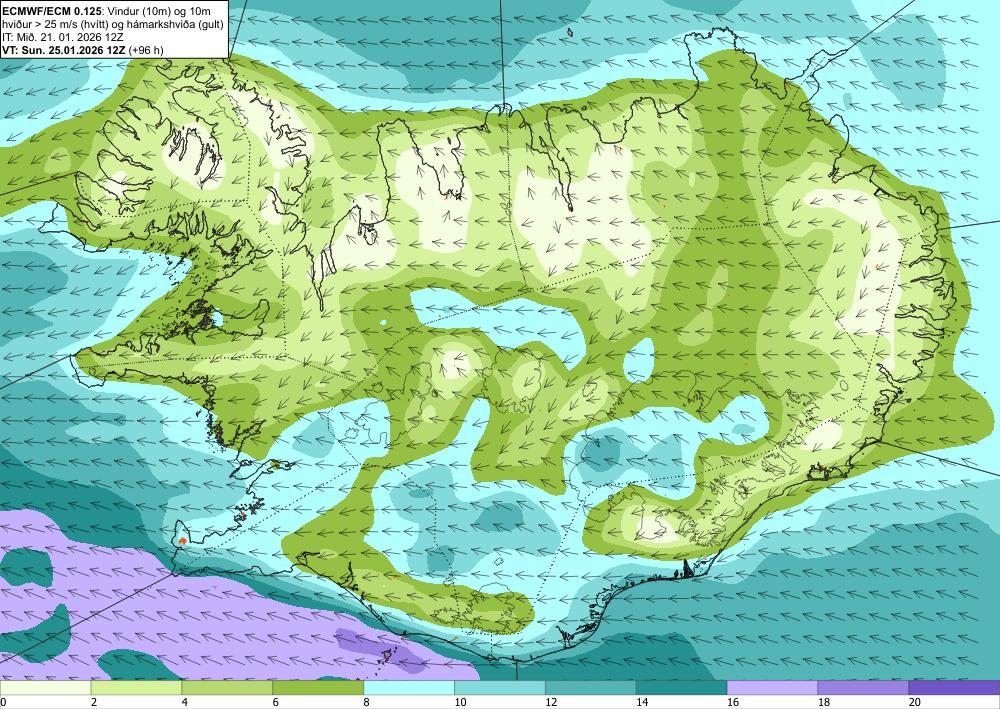The width and height of the screenshot is (1000, 709).
Task: Click the palest cream 0–2 legend swatch
Action: tap(45, 688)
